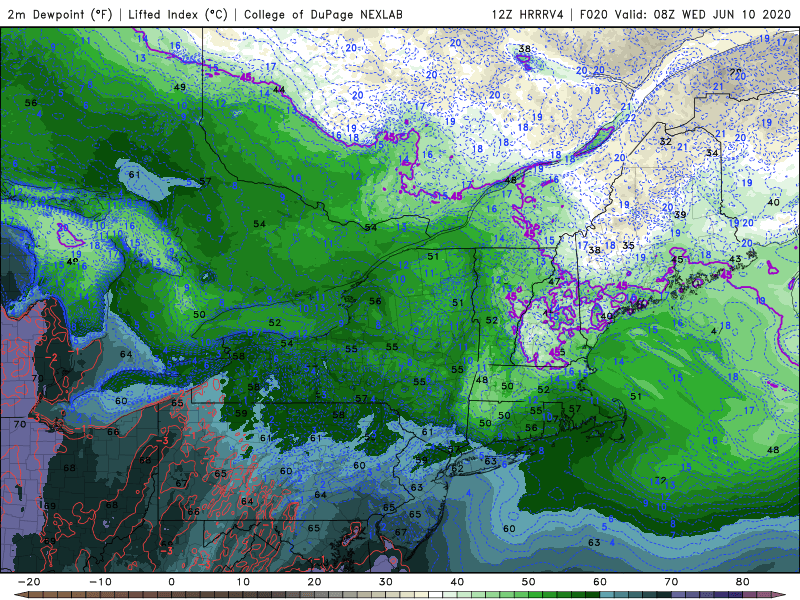
Task: Click the 20 label on the color scale
Action: tap(314, 582)
